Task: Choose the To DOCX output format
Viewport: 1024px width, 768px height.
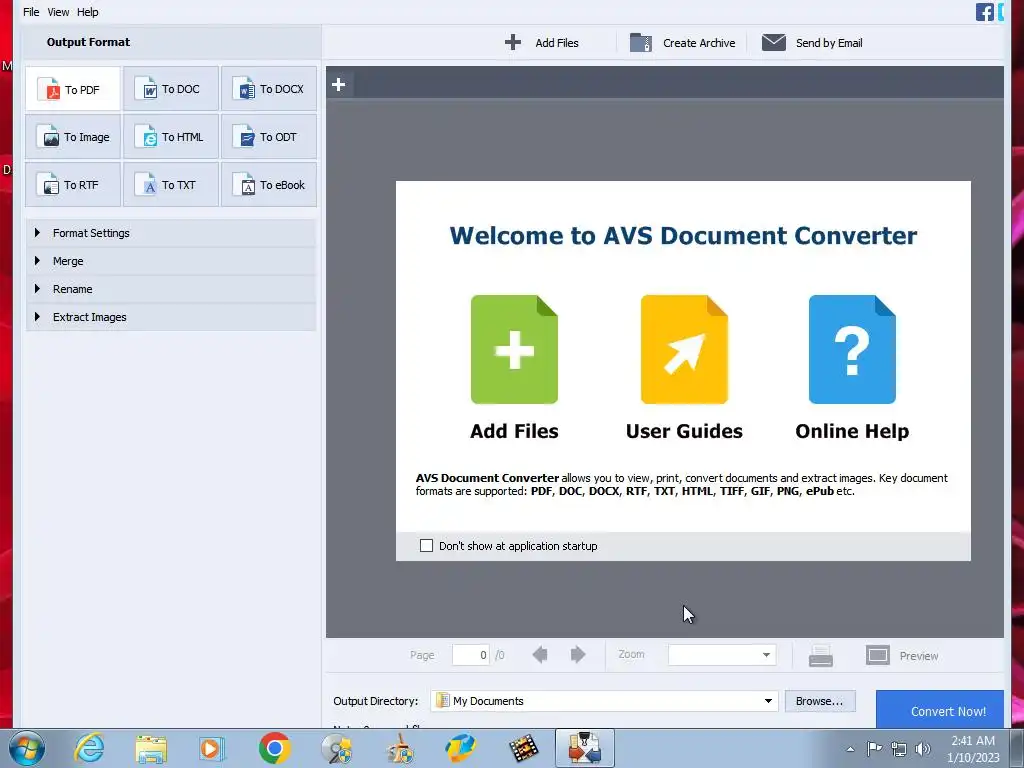Action: tap(269, 89)
